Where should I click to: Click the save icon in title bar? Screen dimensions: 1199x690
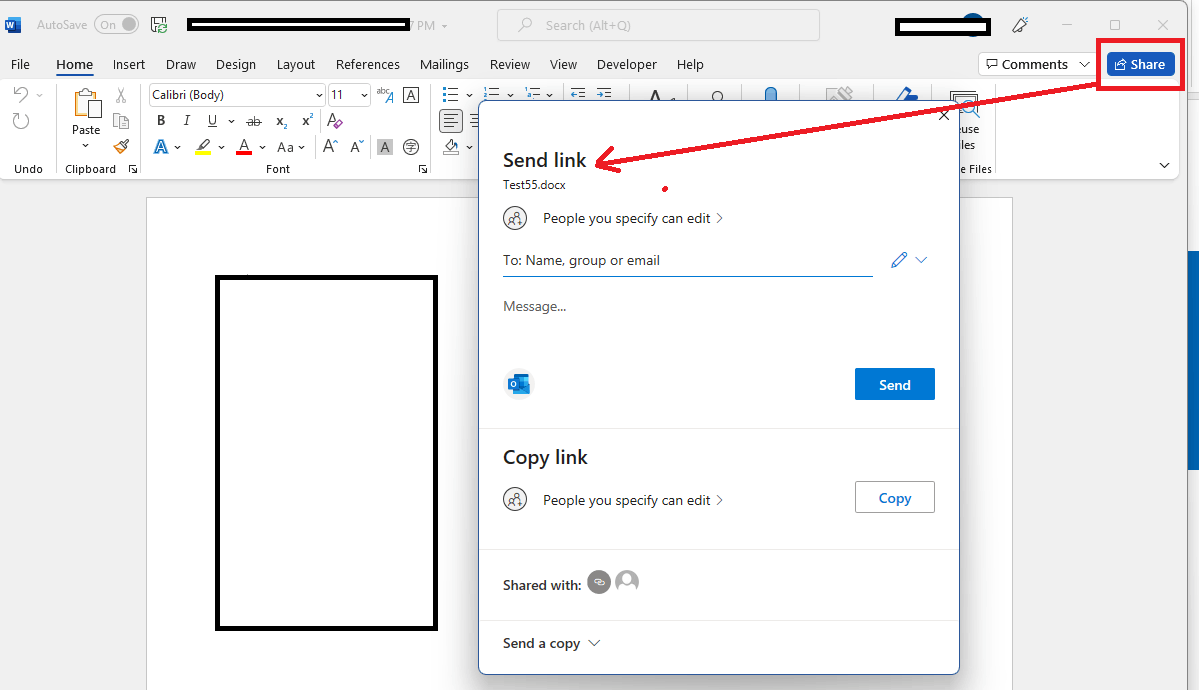[x=159, y=25]
